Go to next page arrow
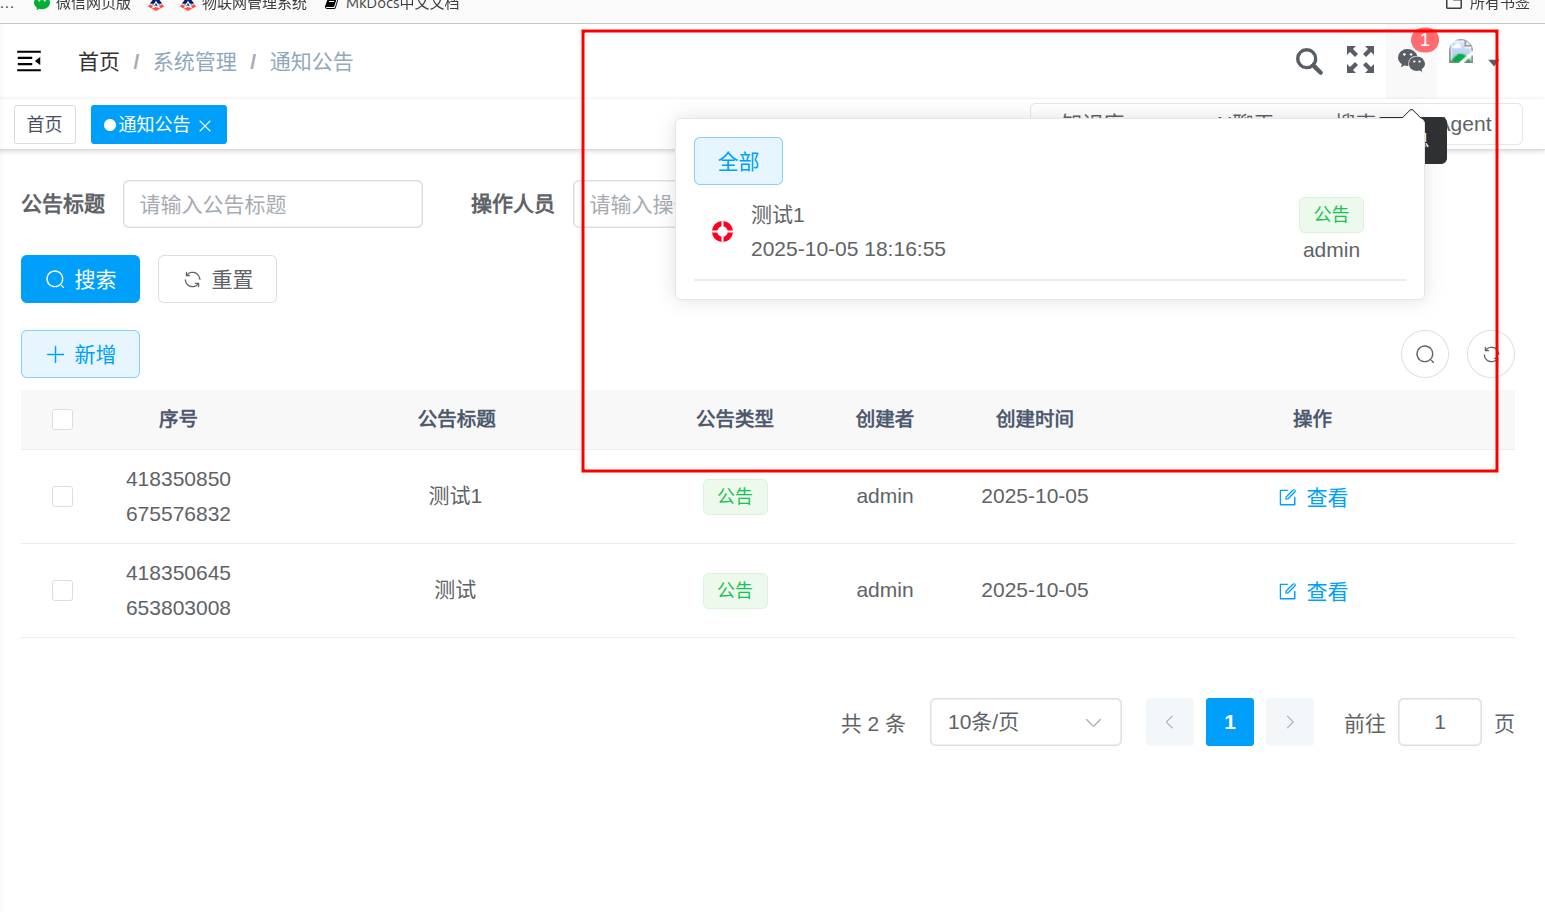1545x912 pixels. tap(1289, 722)
